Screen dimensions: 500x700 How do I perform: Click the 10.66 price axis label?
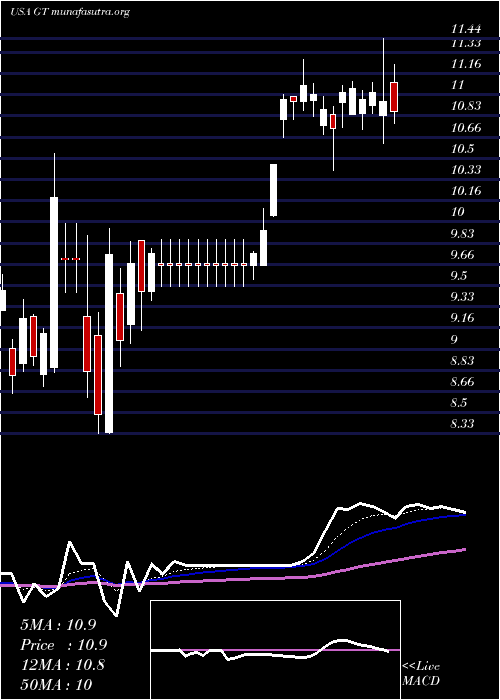click(x=466, y=128)
